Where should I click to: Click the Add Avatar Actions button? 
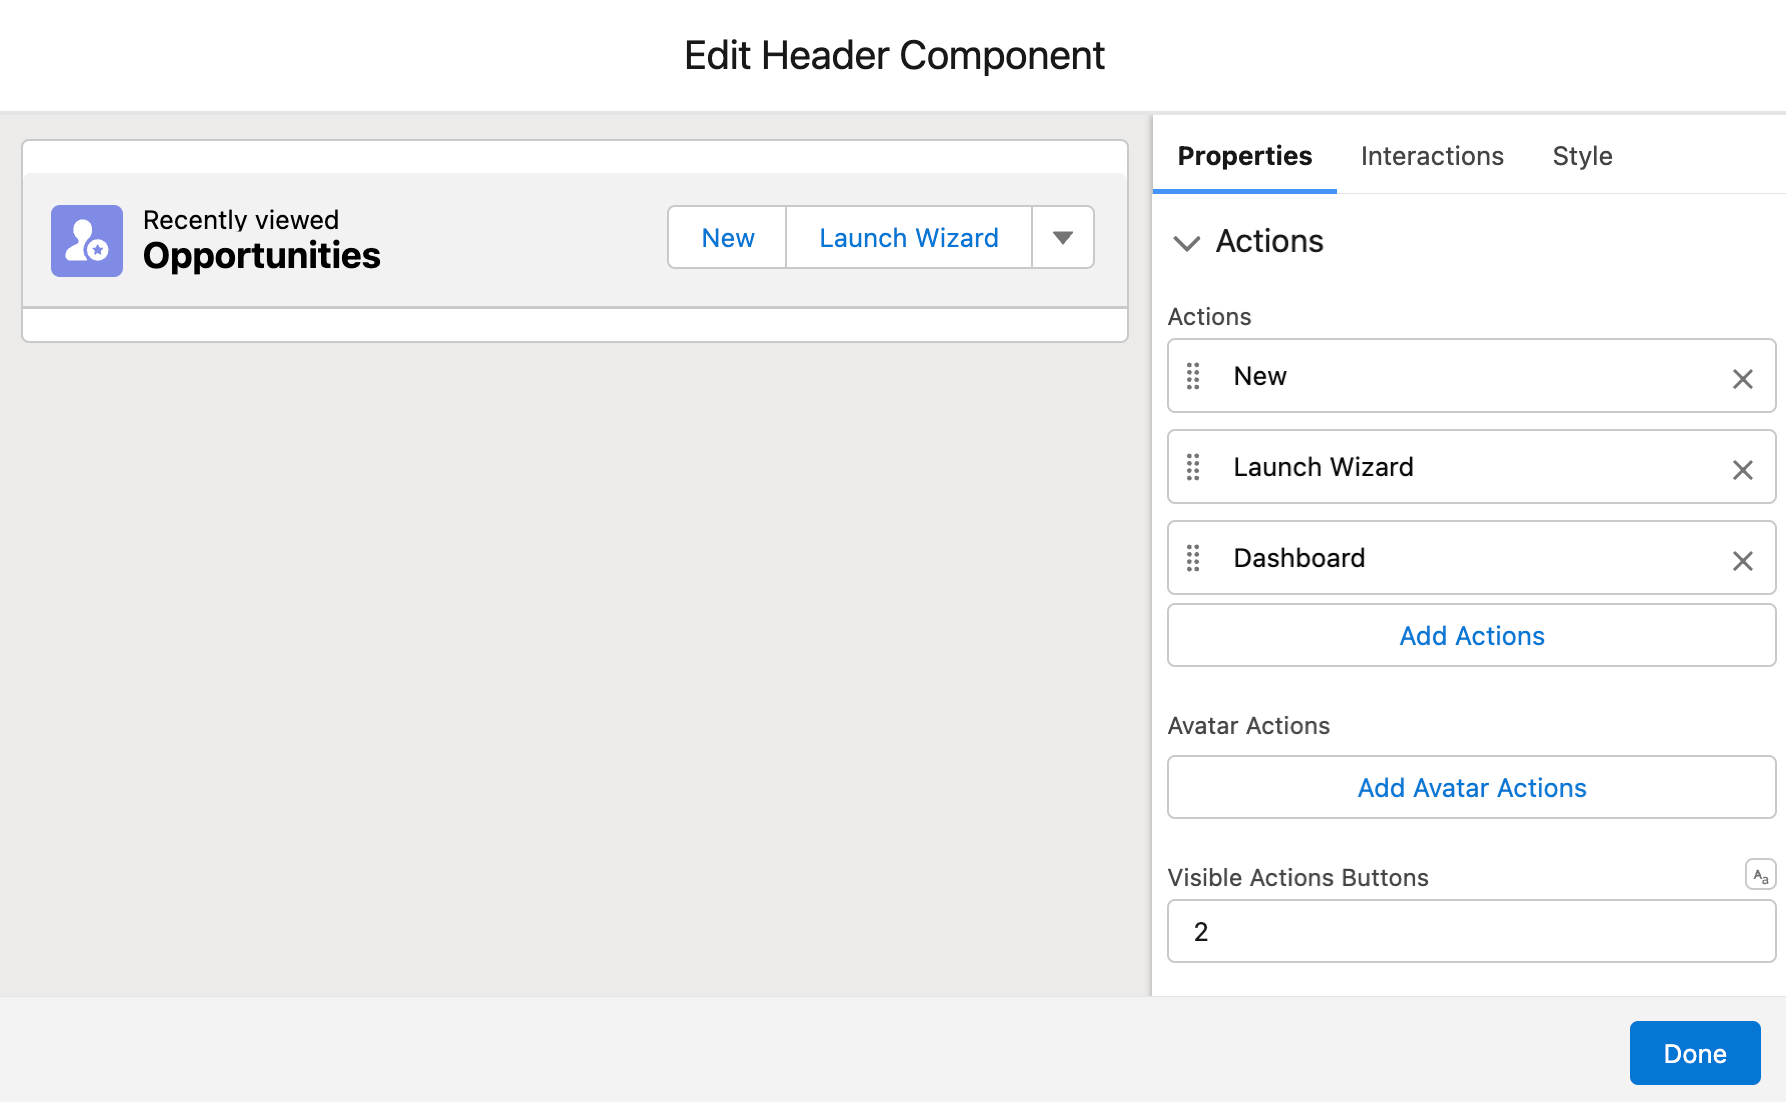(1472, 788)
